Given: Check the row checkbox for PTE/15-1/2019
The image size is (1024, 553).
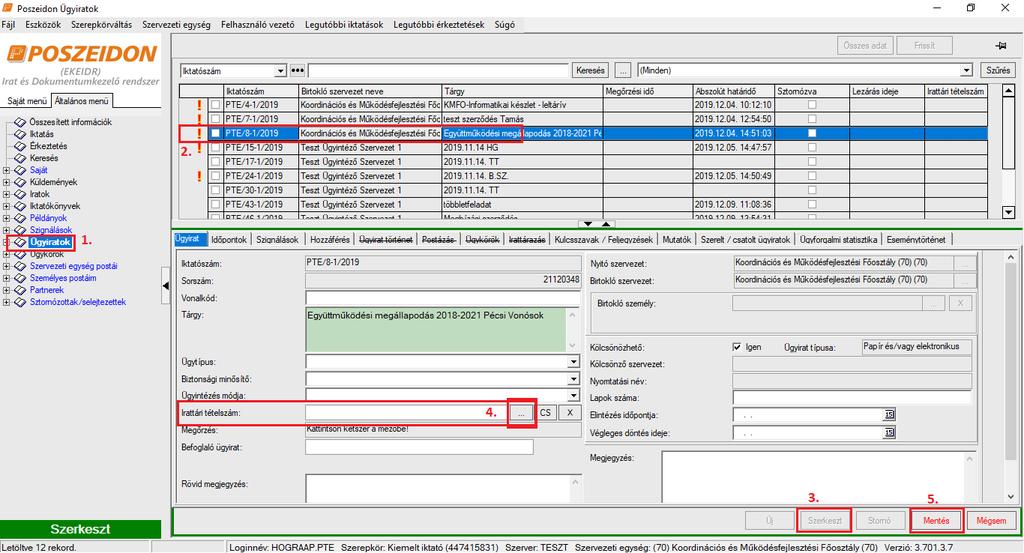Looking at the screenshot, I should pyautogui.click(x=216, y=148).
